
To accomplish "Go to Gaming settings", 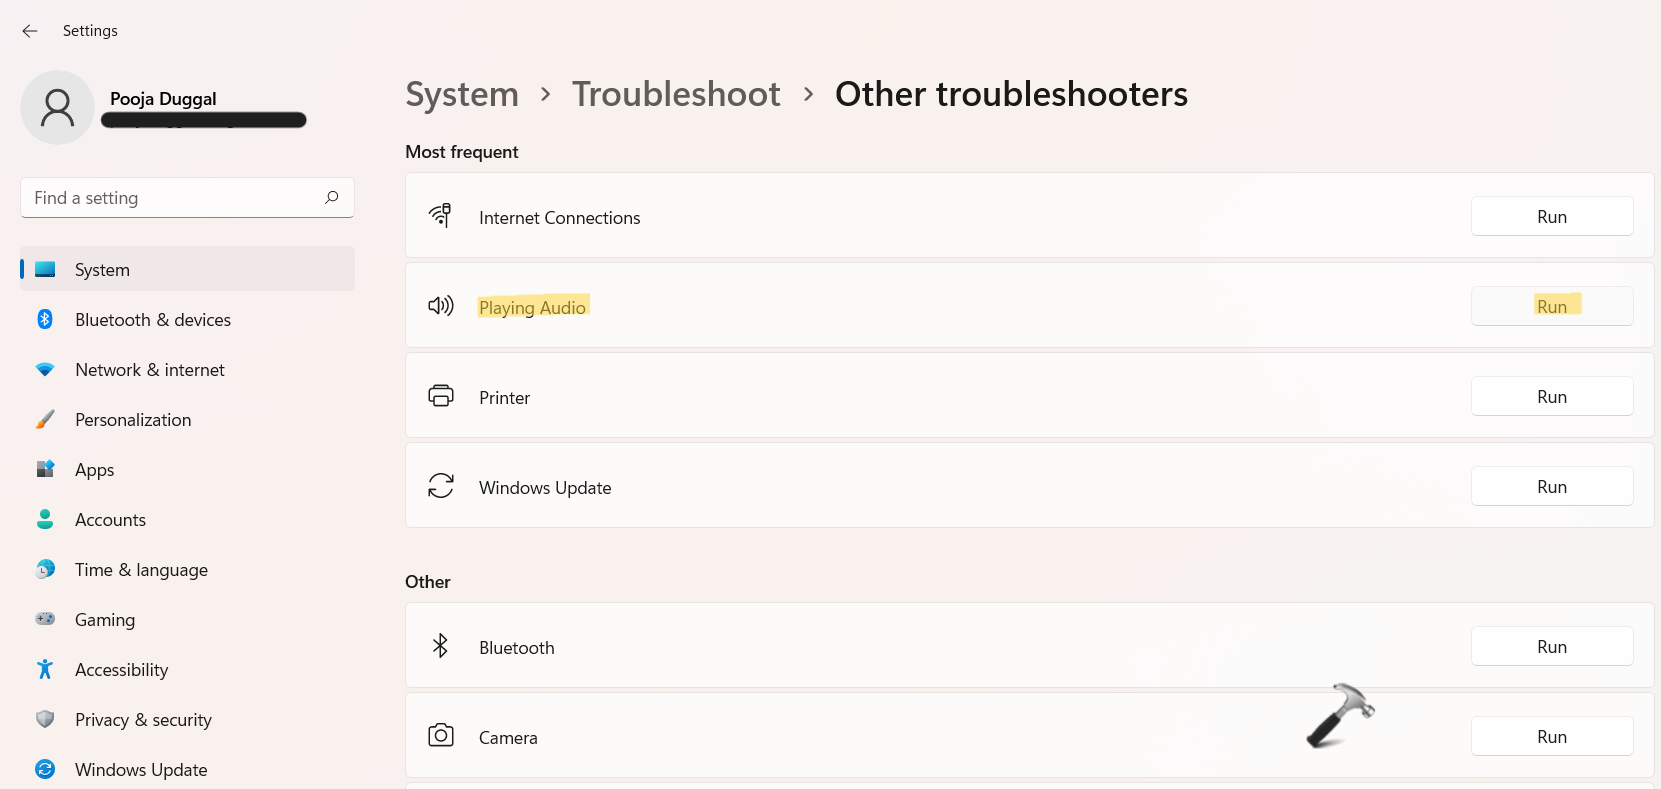I will coord(105,620).
